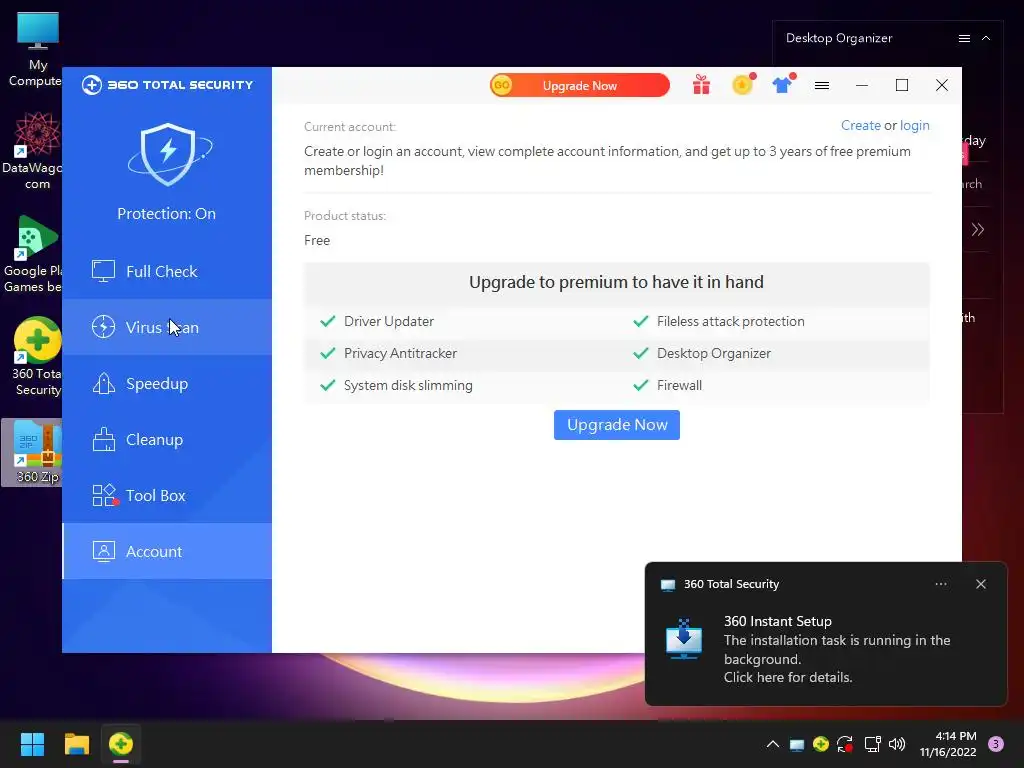Click the Virus Scan lightning icon

pos(103,327)
